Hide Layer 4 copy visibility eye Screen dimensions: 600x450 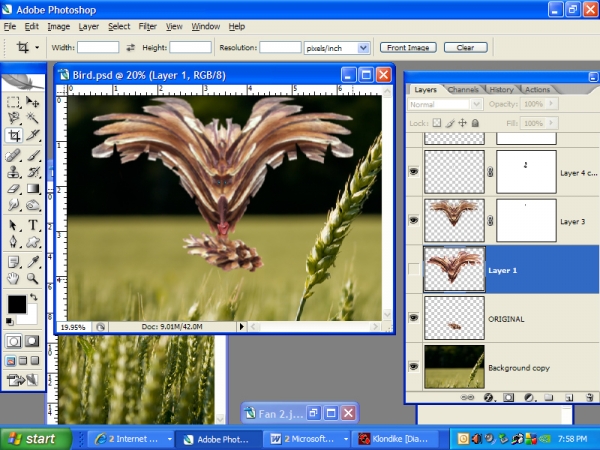click(414, 172)
